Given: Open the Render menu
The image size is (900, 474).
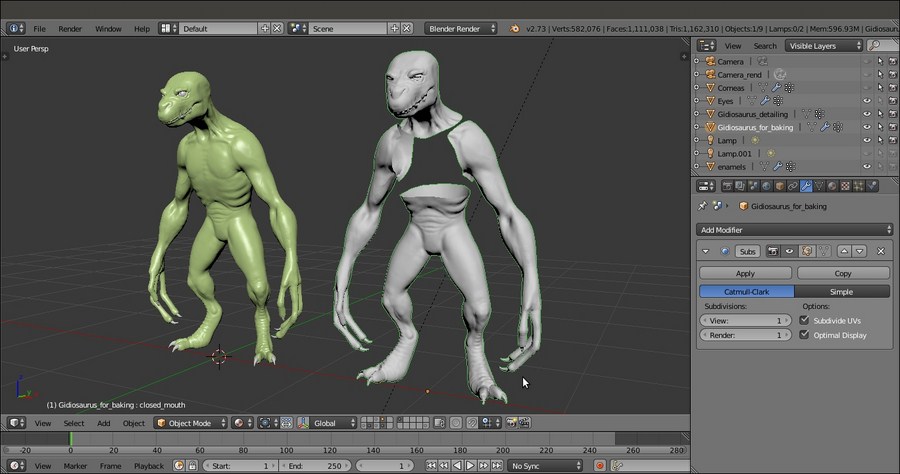Looking at the screenshot, I should click(69, 29).
